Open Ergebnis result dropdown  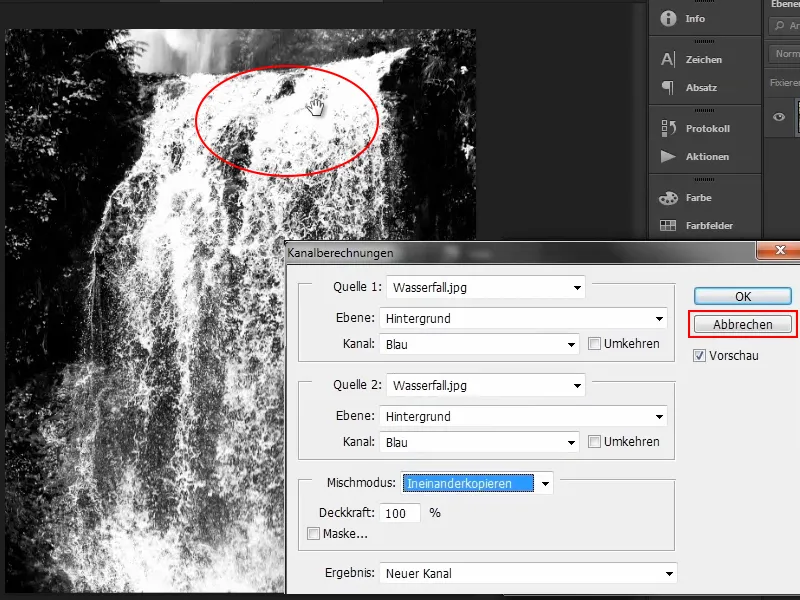[528, 573]
